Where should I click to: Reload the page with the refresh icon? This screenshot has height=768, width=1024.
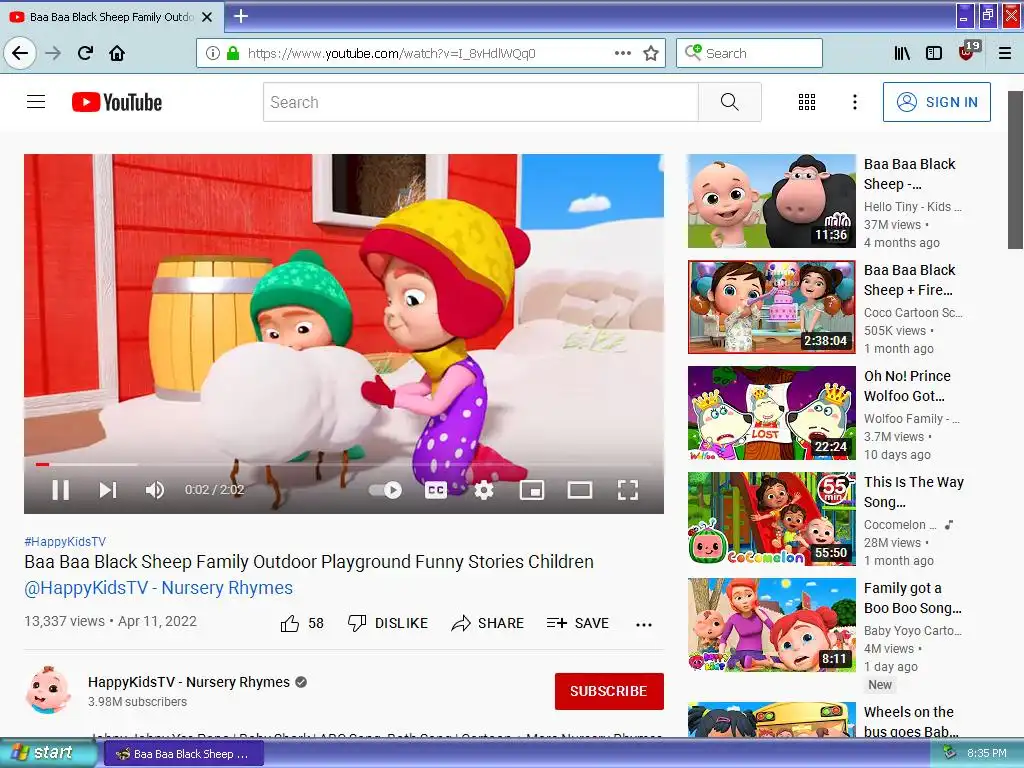click(85, 53)
